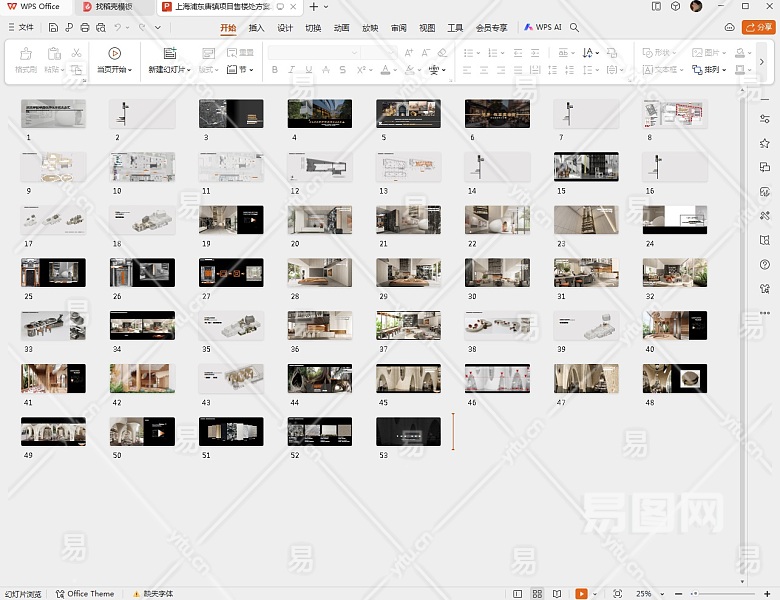Screen dimensions: 780x600
Task: Select slide thumbnail number 53
Action: tap(408, 431)
